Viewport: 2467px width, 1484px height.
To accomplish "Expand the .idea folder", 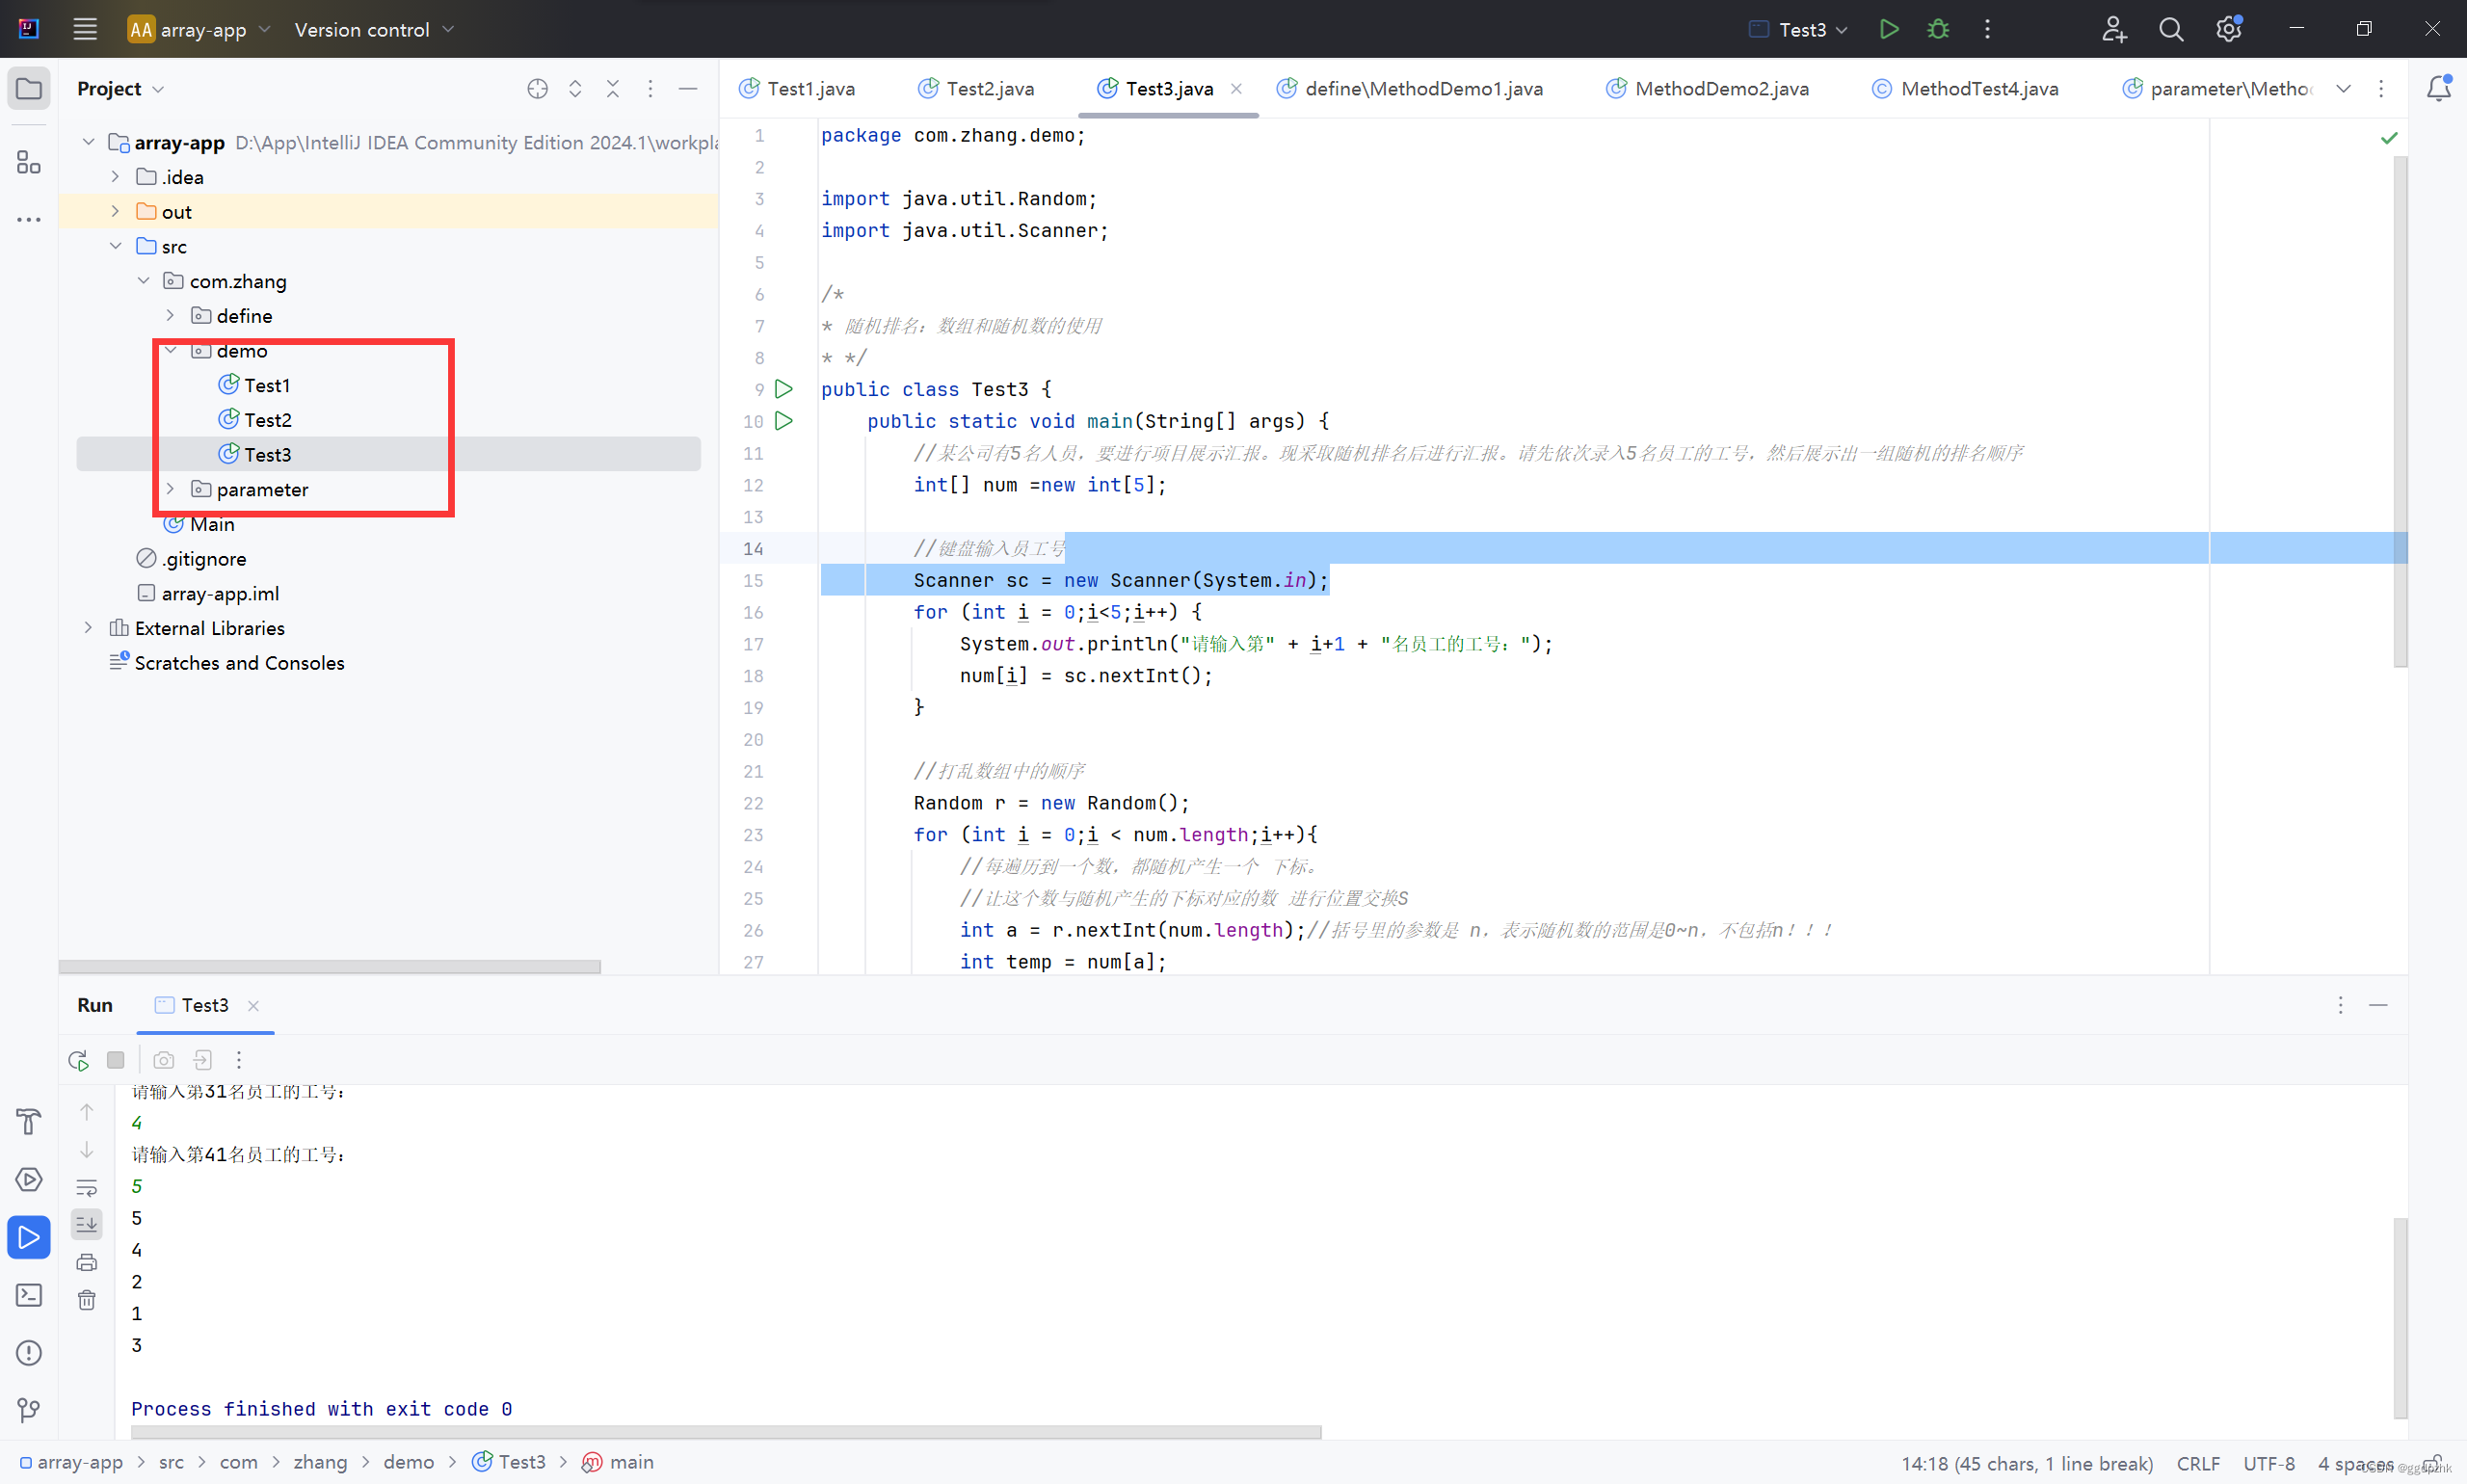I will pyautogui.click(x=115, y=177).
